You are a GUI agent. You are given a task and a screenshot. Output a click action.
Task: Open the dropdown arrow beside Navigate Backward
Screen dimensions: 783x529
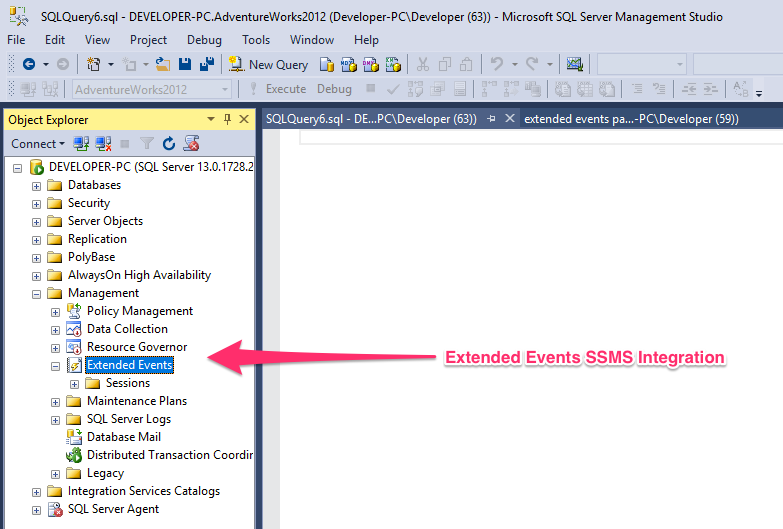45,64
